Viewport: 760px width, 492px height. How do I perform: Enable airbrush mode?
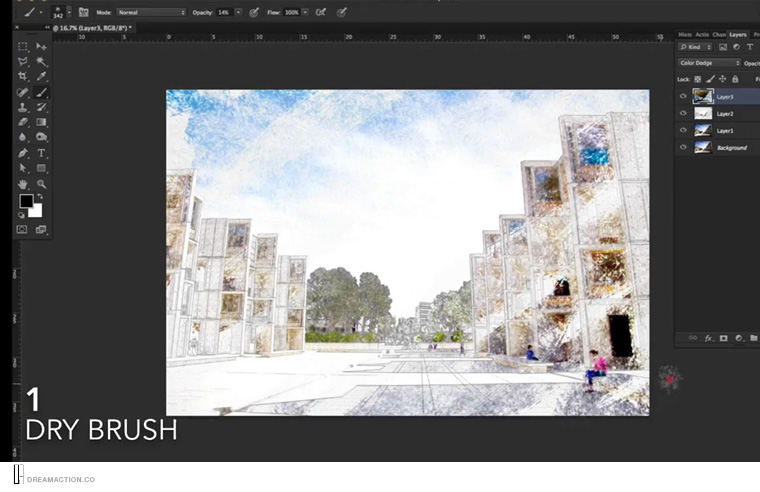[320, 13]
